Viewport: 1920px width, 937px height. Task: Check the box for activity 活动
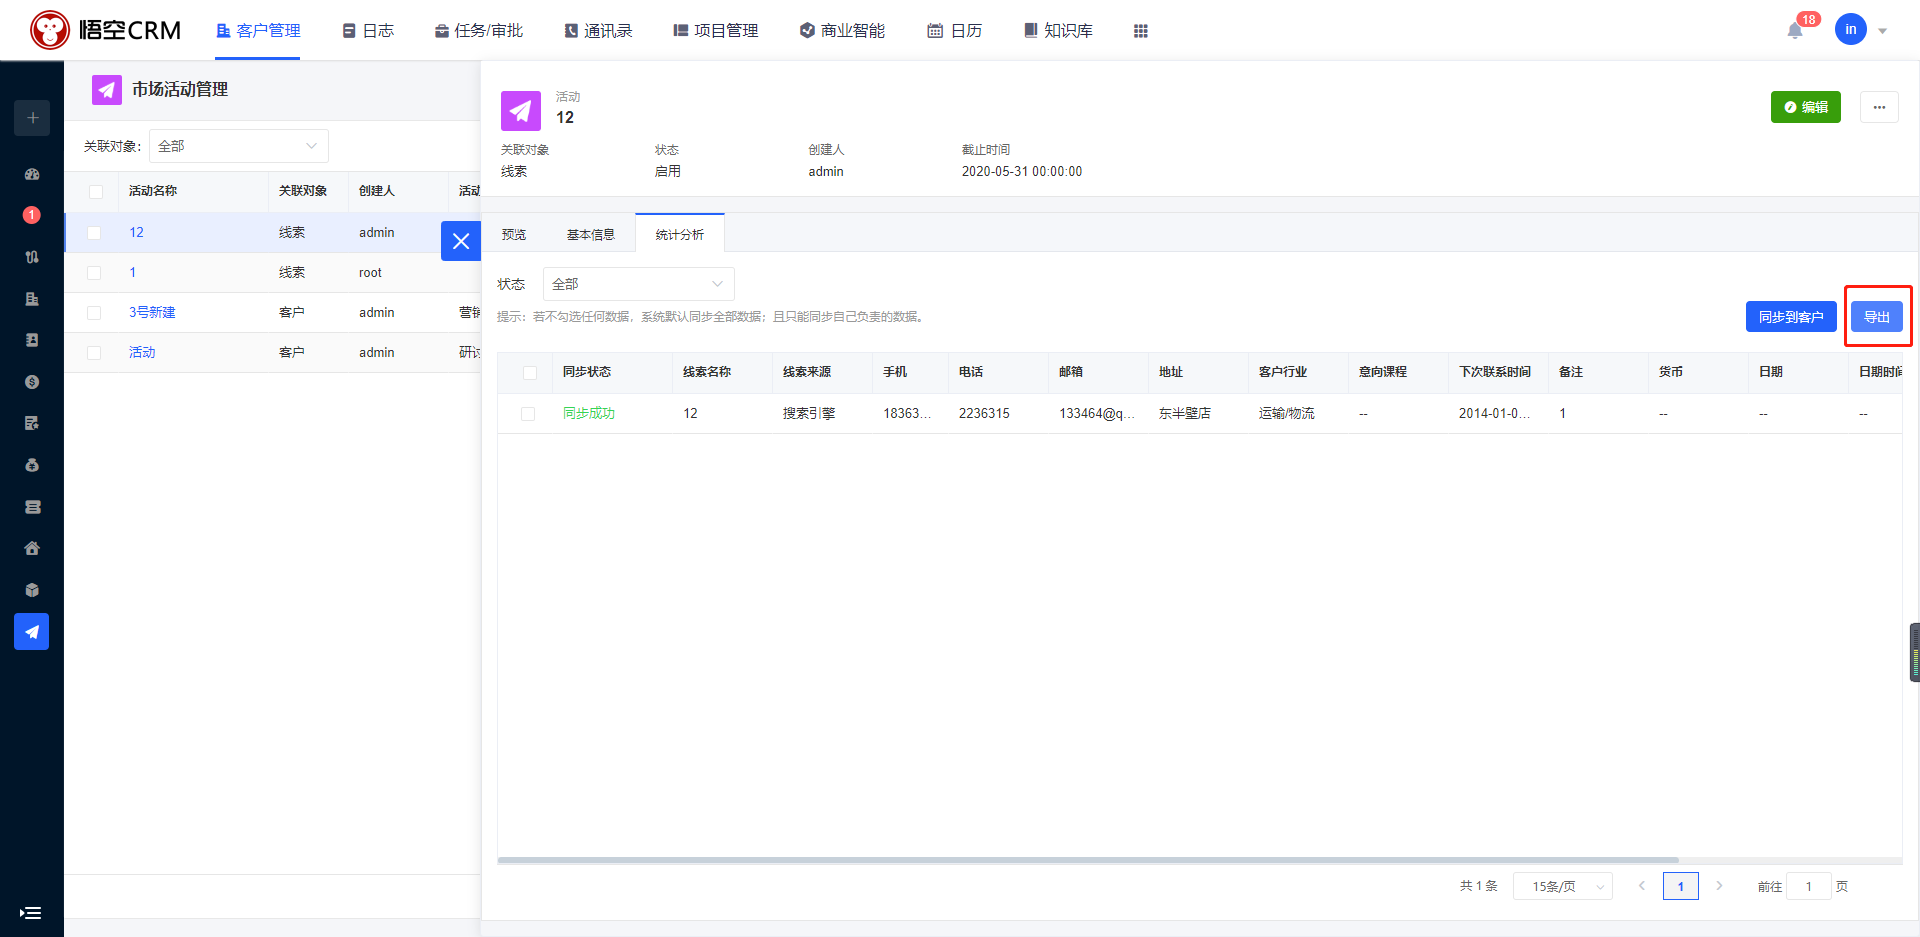pos(94,353)
